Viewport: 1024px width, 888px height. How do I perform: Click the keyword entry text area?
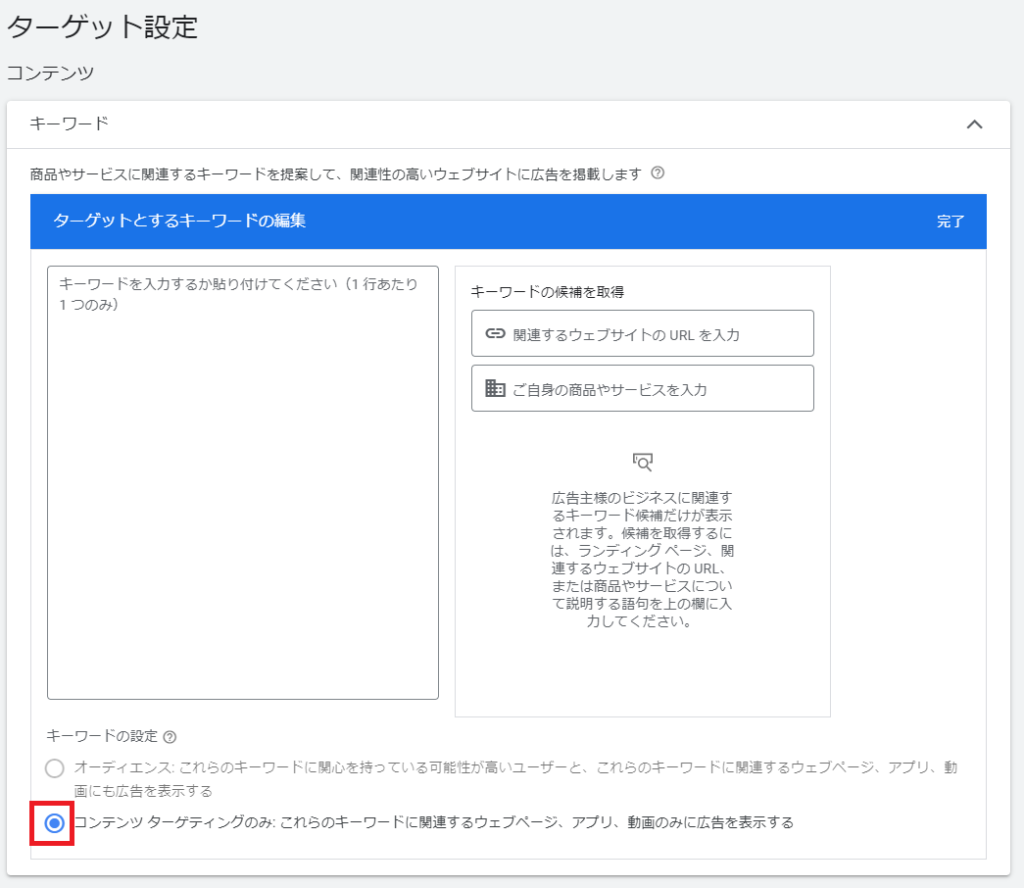243,483
